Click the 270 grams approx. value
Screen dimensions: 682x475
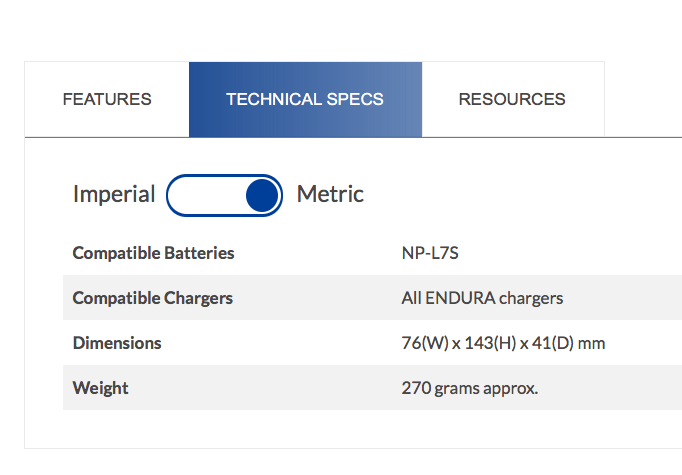(x=470, y=388)
